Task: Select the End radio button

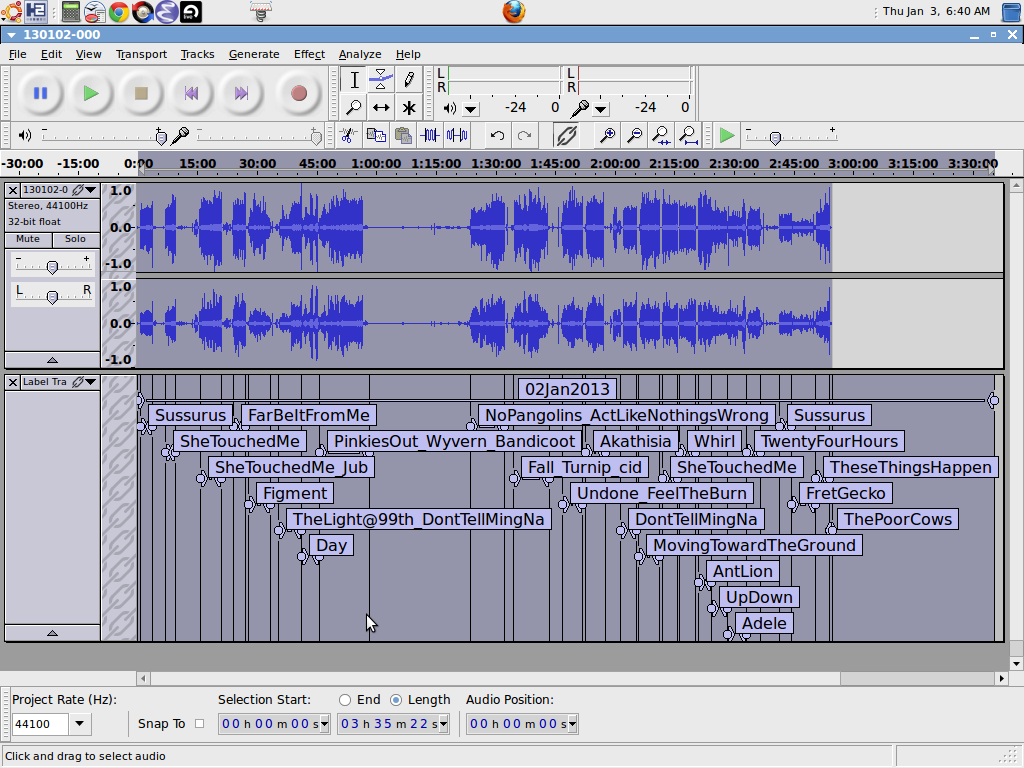Action: tap(345, 700)
